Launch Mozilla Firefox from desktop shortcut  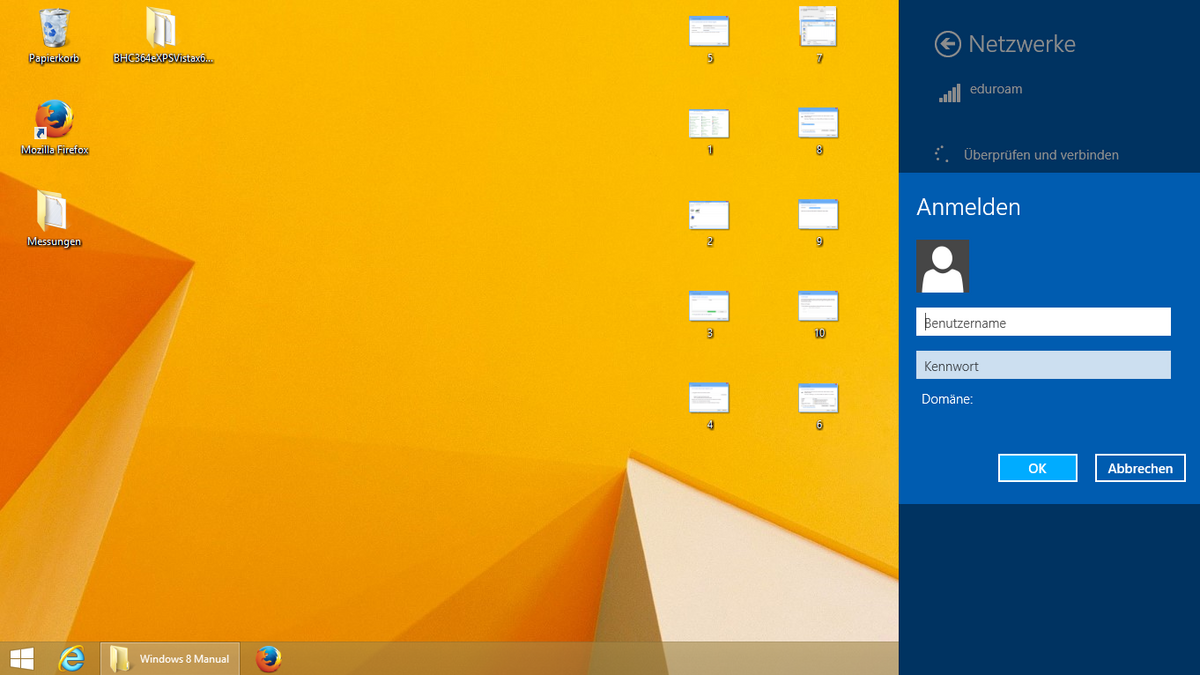[54, 121]
